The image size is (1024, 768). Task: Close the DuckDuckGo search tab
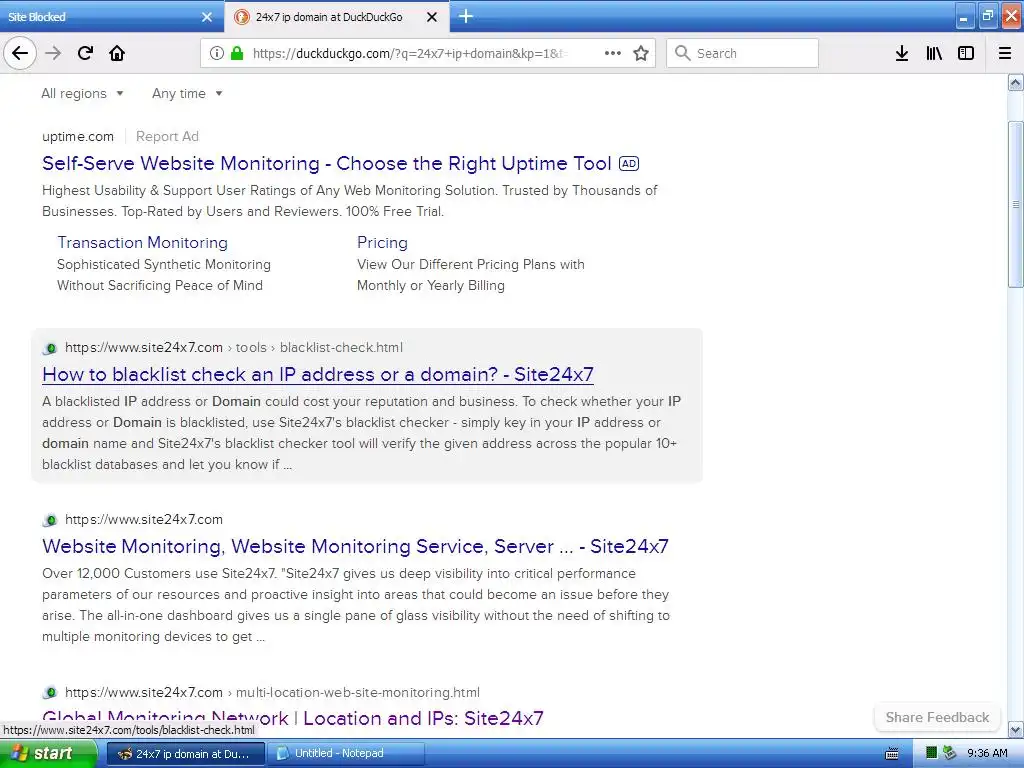click(x=432, y=17)
